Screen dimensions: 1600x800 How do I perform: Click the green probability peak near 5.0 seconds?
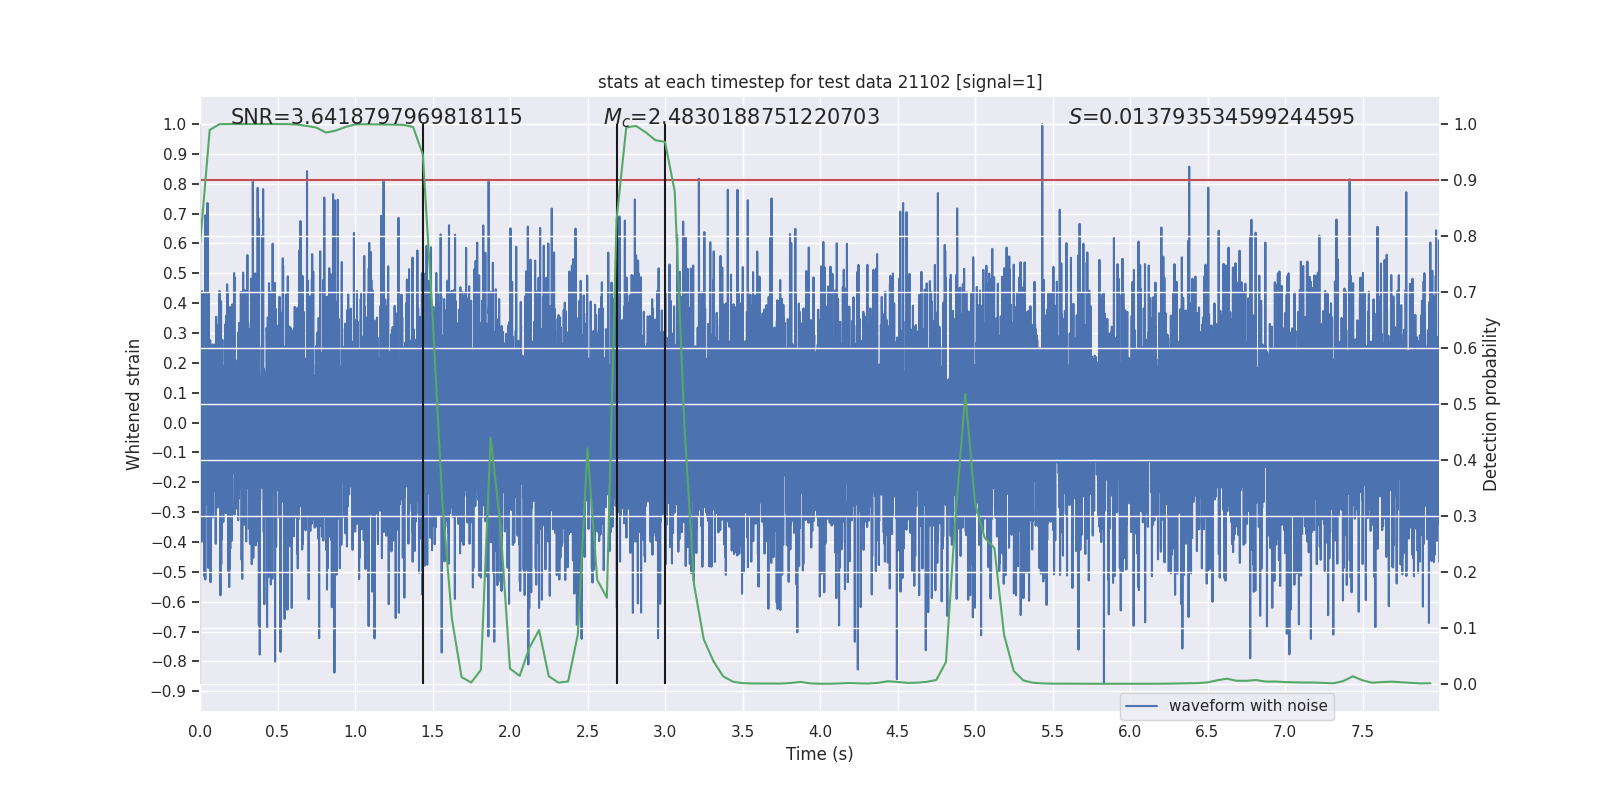click(x=965, y=396)
